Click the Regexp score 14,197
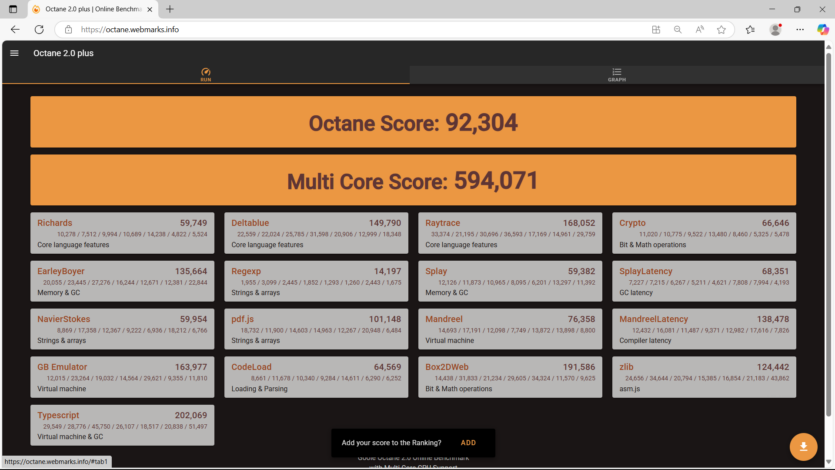Viewport: 835px width, 470px height. point(387,271)
